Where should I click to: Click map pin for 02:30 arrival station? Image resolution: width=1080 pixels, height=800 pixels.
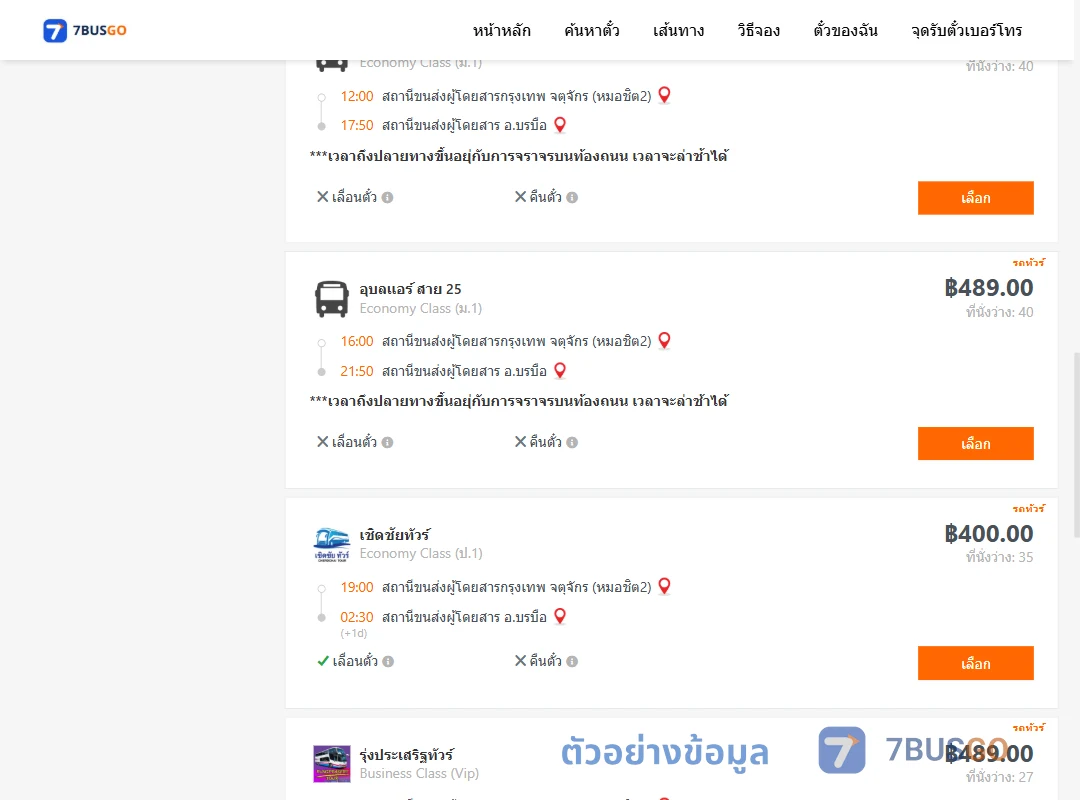[560, 616]
